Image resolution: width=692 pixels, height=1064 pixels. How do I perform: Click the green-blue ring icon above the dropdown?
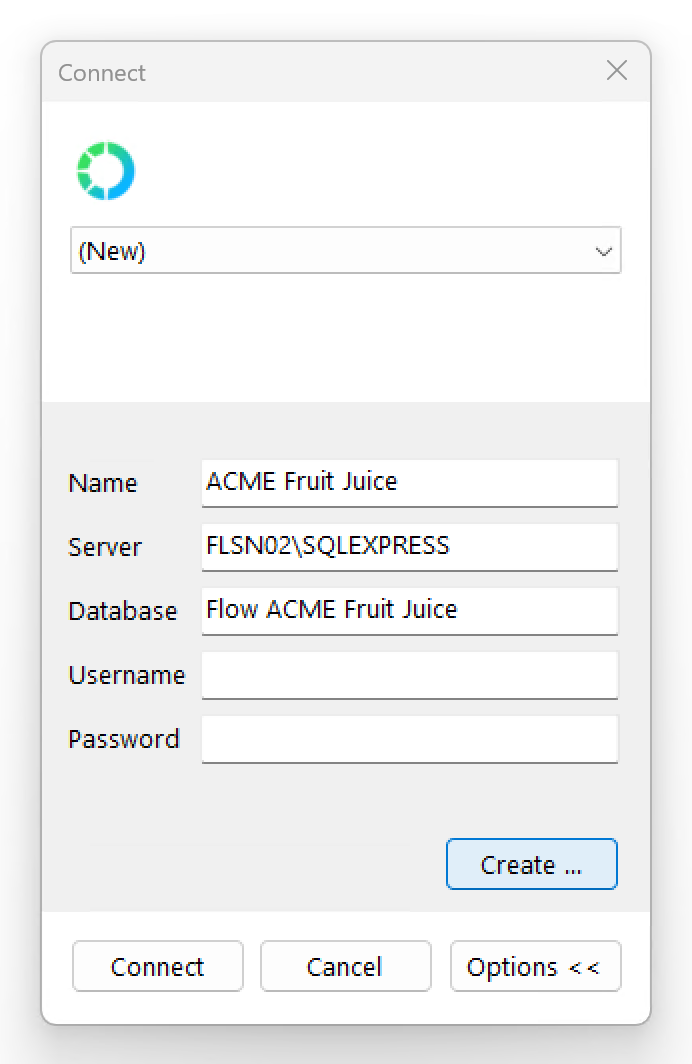pyautogui.click(x=106, y=170)
